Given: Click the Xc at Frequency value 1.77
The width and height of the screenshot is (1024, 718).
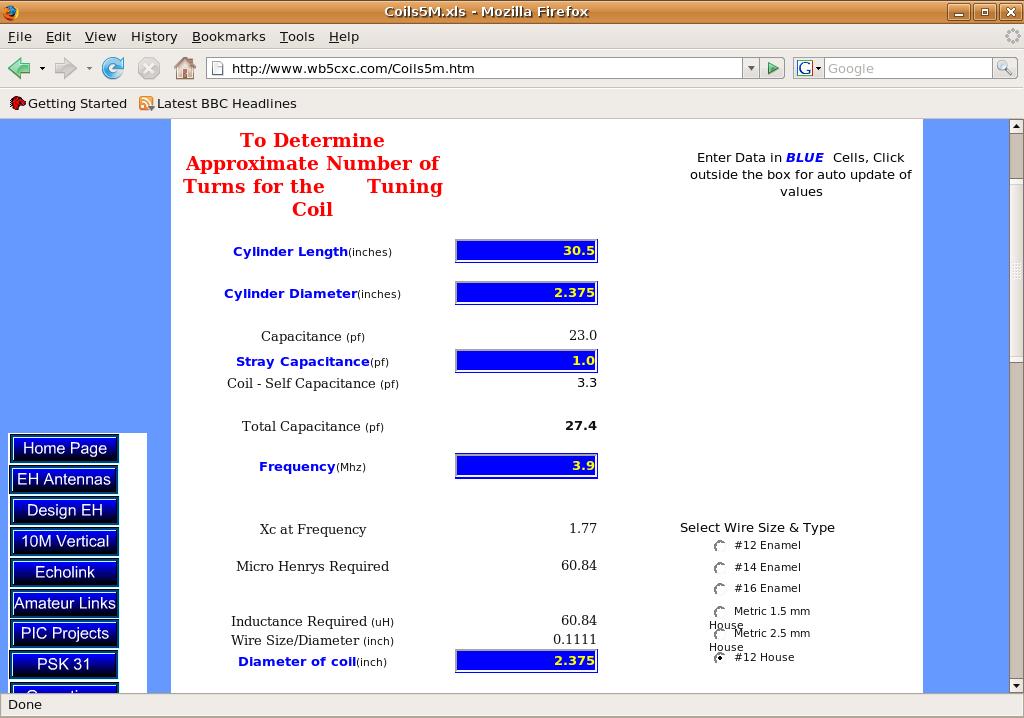Looking at the screenshot, I should pos(583,528).
